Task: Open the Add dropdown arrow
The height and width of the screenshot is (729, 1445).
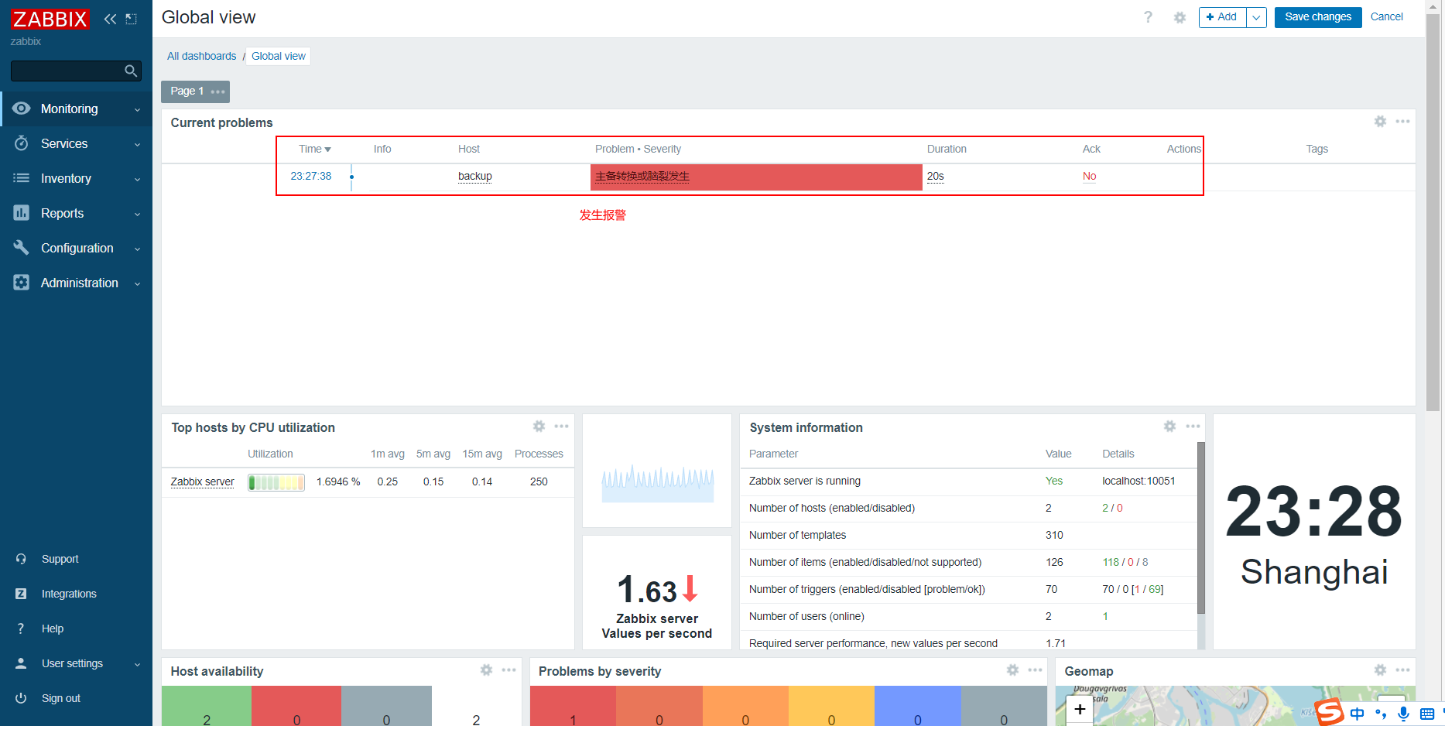Action: coord(1257,17)
